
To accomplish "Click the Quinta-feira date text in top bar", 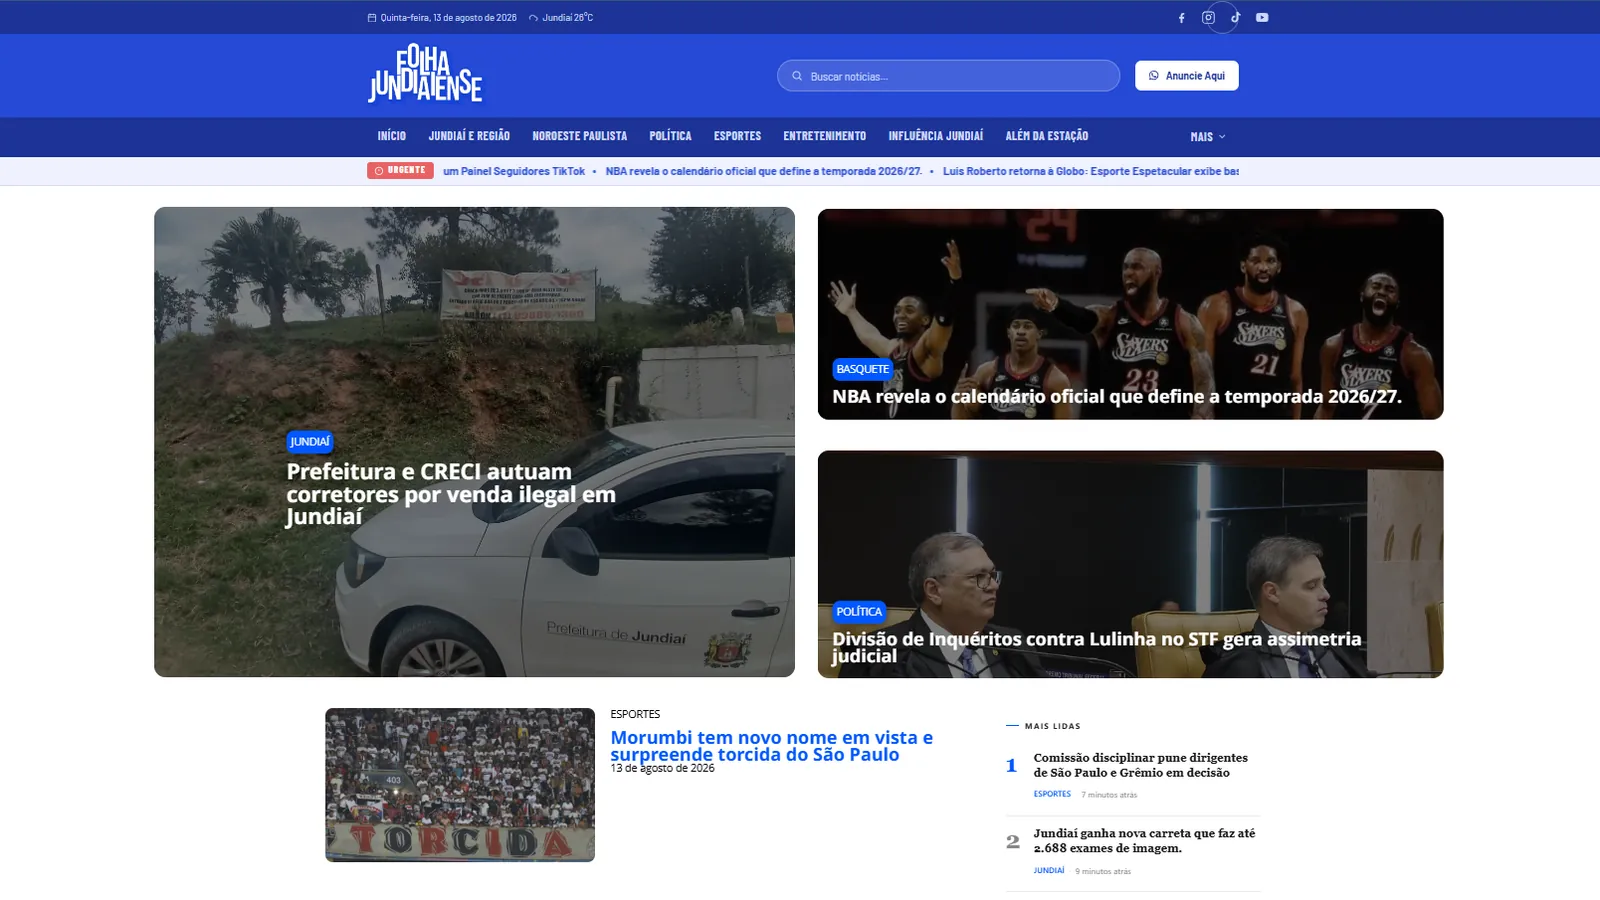I will point(448,18).
